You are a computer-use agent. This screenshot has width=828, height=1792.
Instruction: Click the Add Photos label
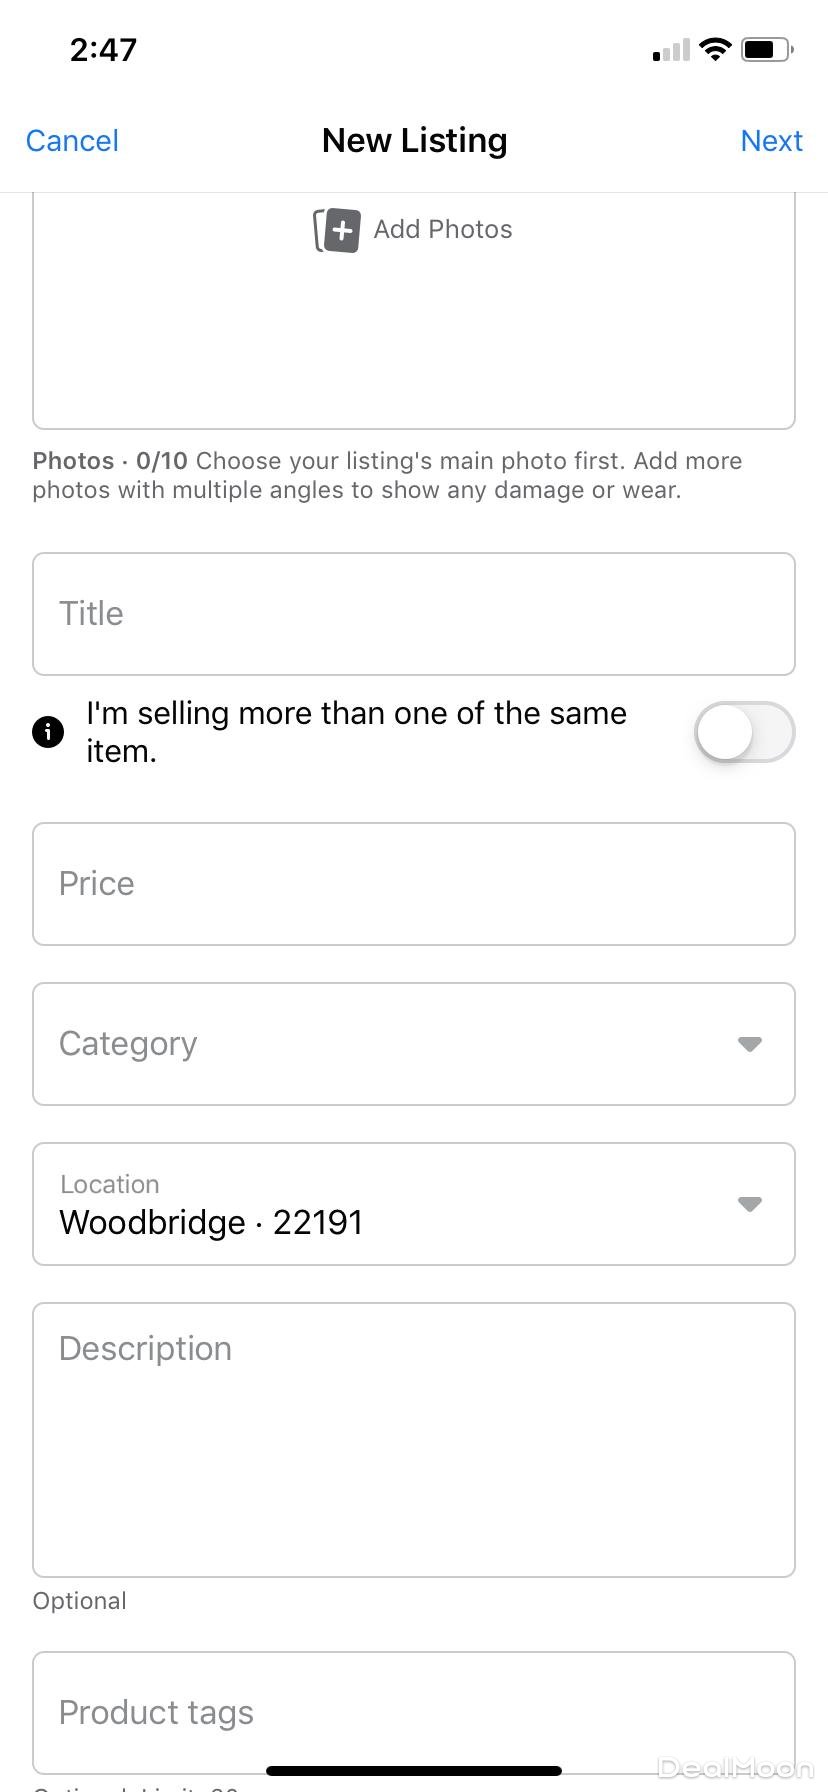[443, 230]
